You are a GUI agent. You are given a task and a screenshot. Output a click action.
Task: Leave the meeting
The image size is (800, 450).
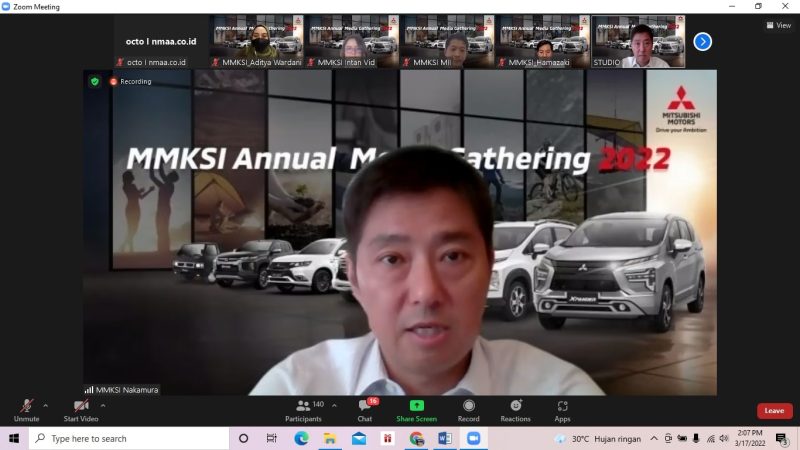(x=774, y=411)
